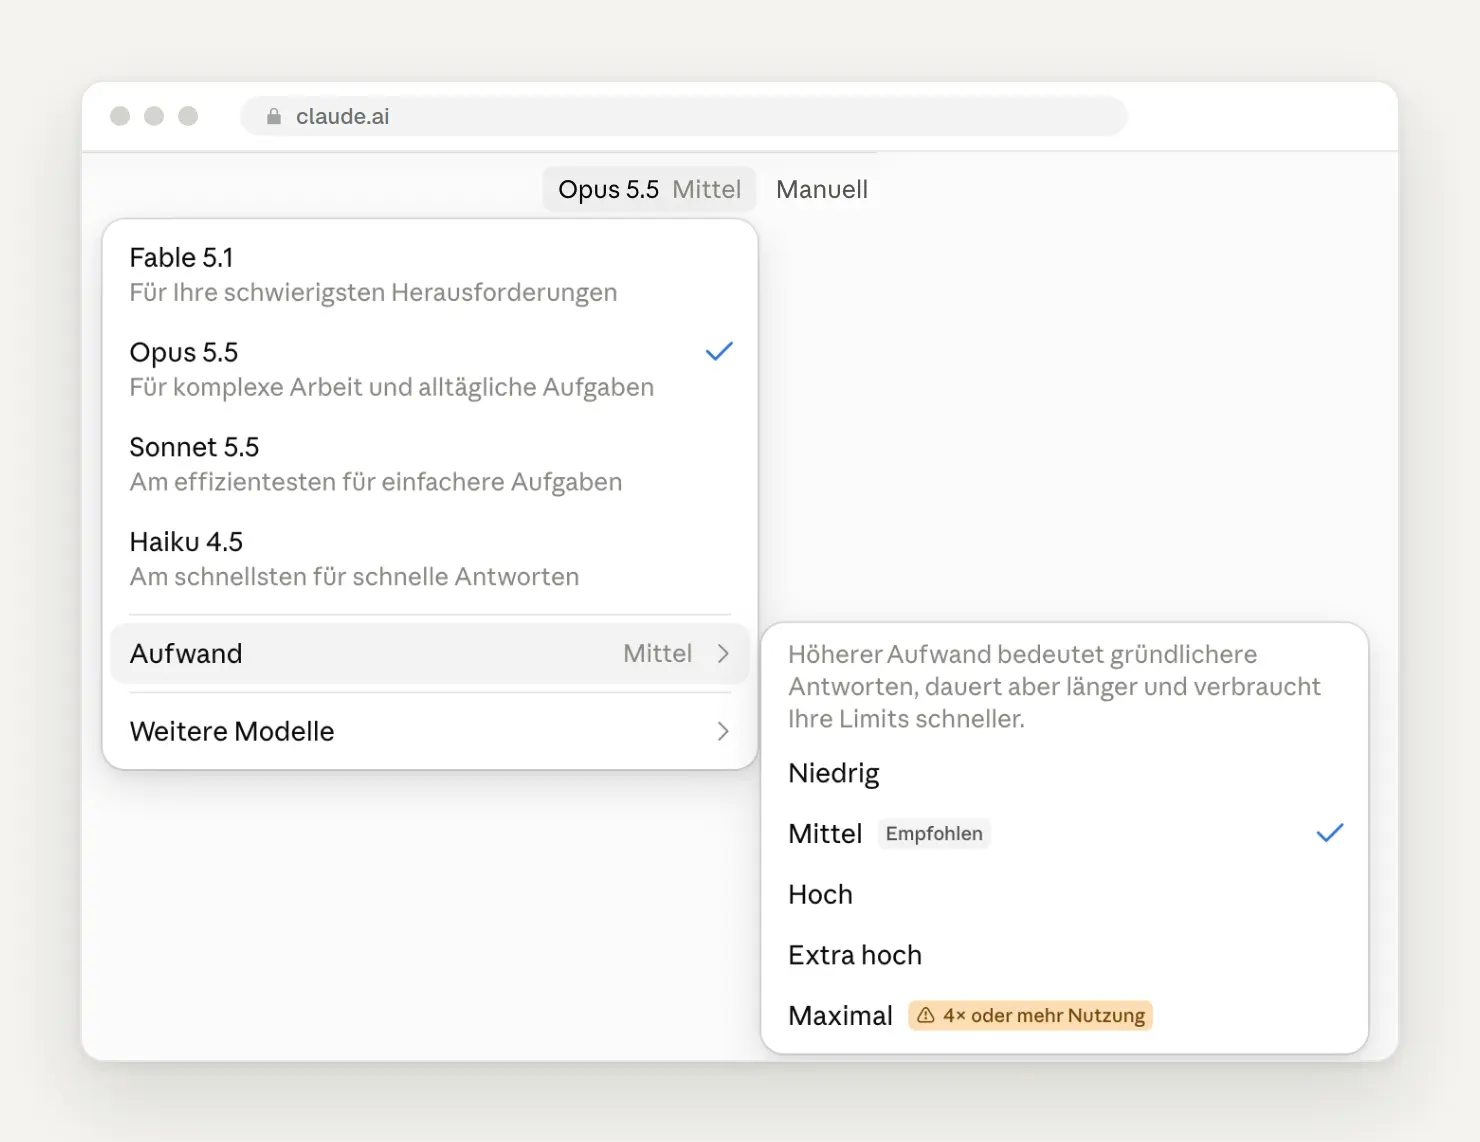Click the 'Am effizientesten für einfachere Aufgaben' text
Viewport: 1480px width, 1142px height.
pyautogui.click(x=376, y=482)
